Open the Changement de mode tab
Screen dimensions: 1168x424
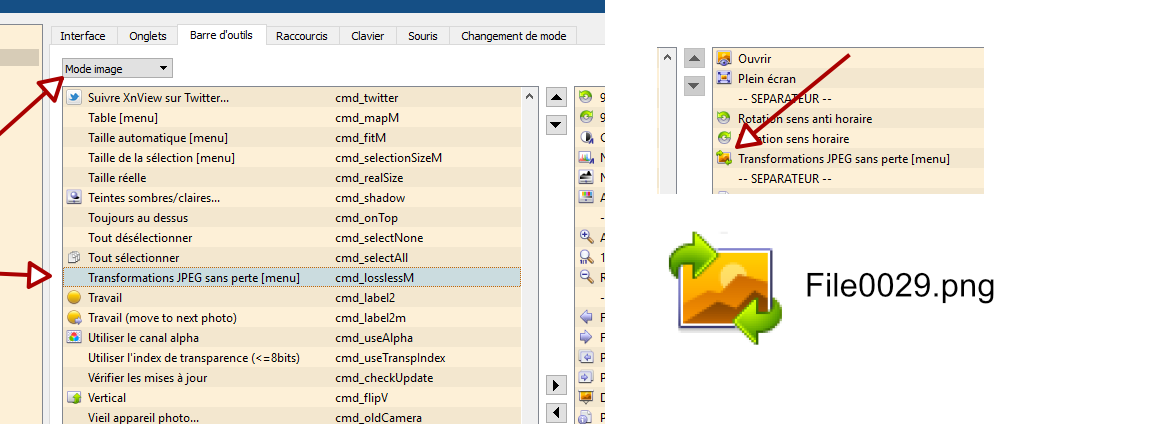pos(514,36)
